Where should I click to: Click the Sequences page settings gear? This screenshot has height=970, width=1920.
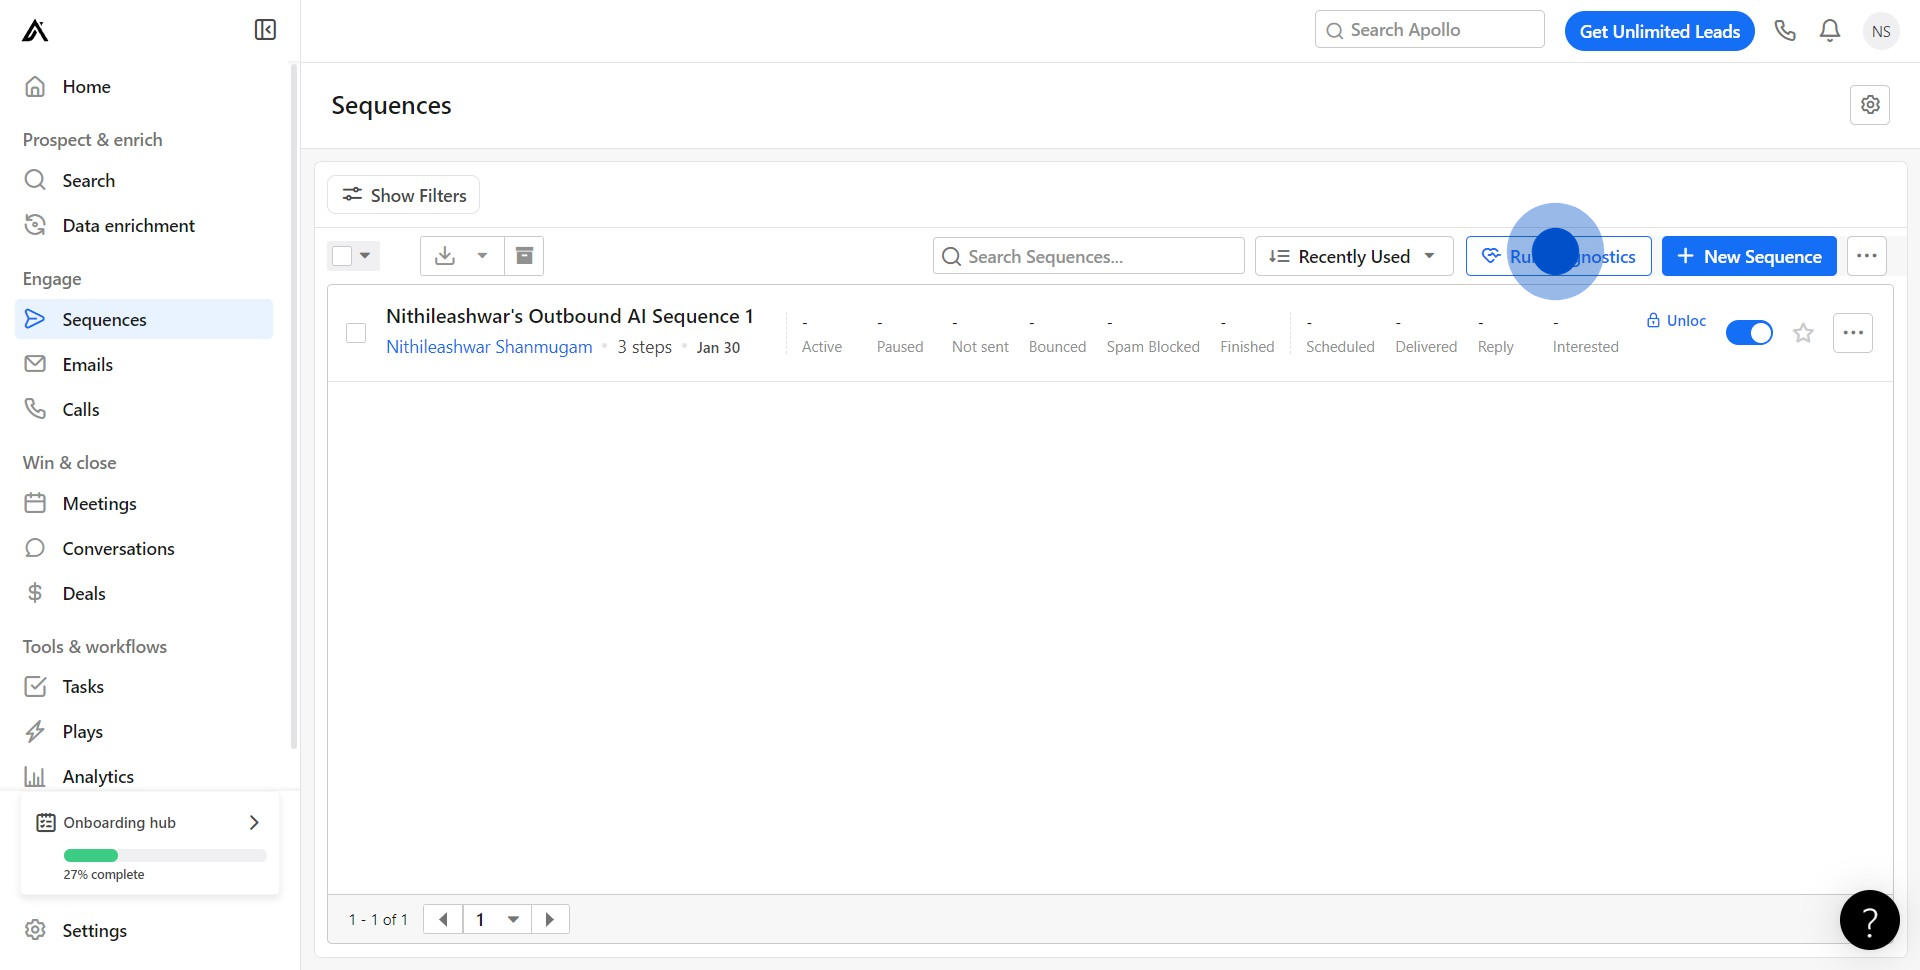coord(1870,105)
